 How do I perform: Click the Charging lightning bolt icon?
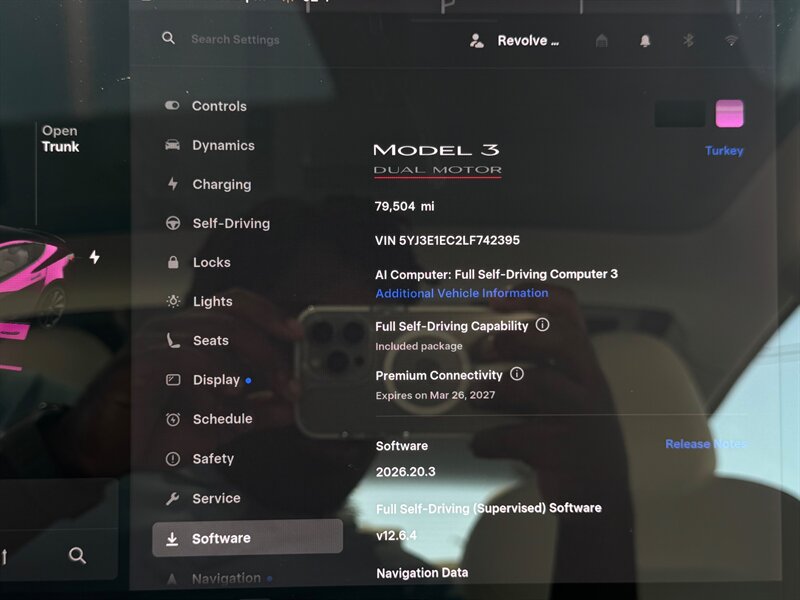[x=173, y=184]
